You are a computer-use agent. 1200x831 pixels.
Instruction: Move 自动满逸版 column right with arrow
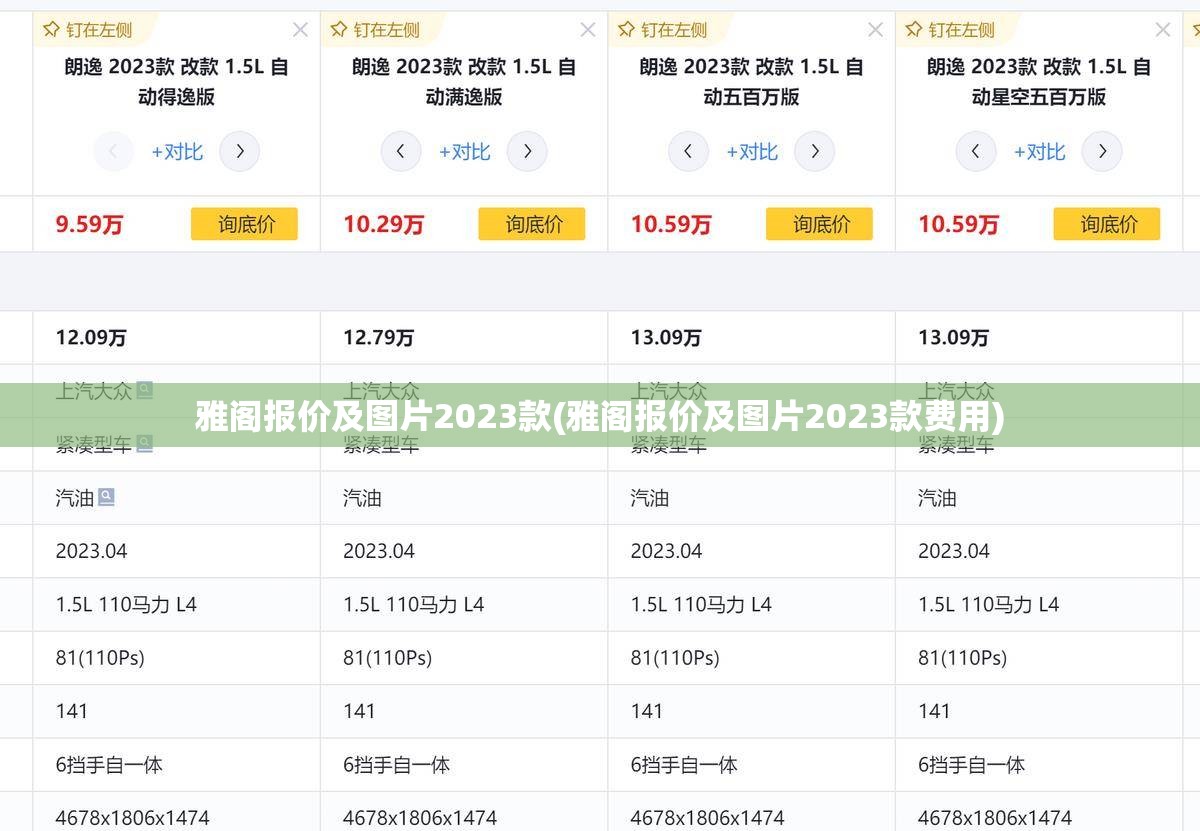point(527,152)
